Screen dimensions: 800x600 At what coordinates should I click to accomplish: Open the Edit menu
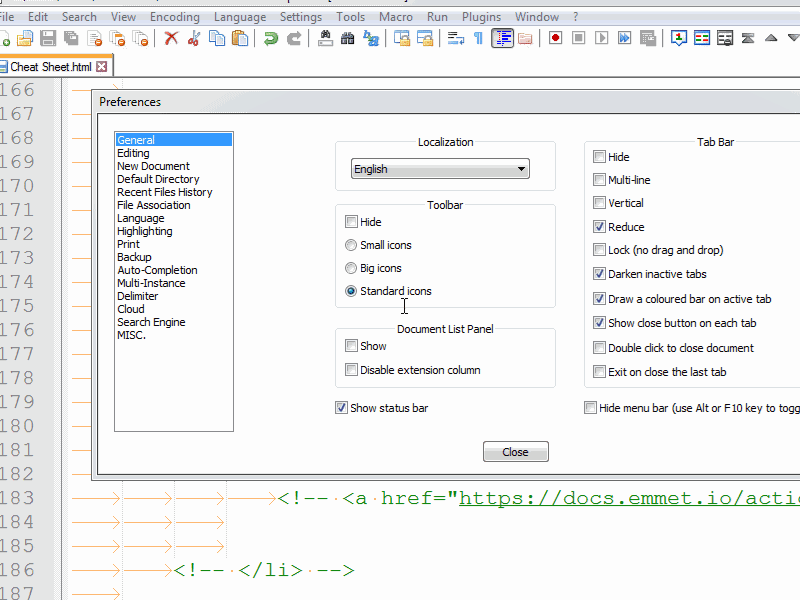(x=38, y=17)
